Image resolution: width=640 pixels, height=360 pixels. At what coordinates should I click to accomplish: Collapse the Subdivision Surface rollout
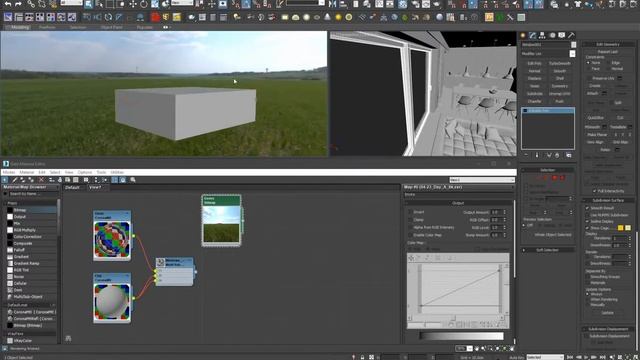(x=607, y=200)
